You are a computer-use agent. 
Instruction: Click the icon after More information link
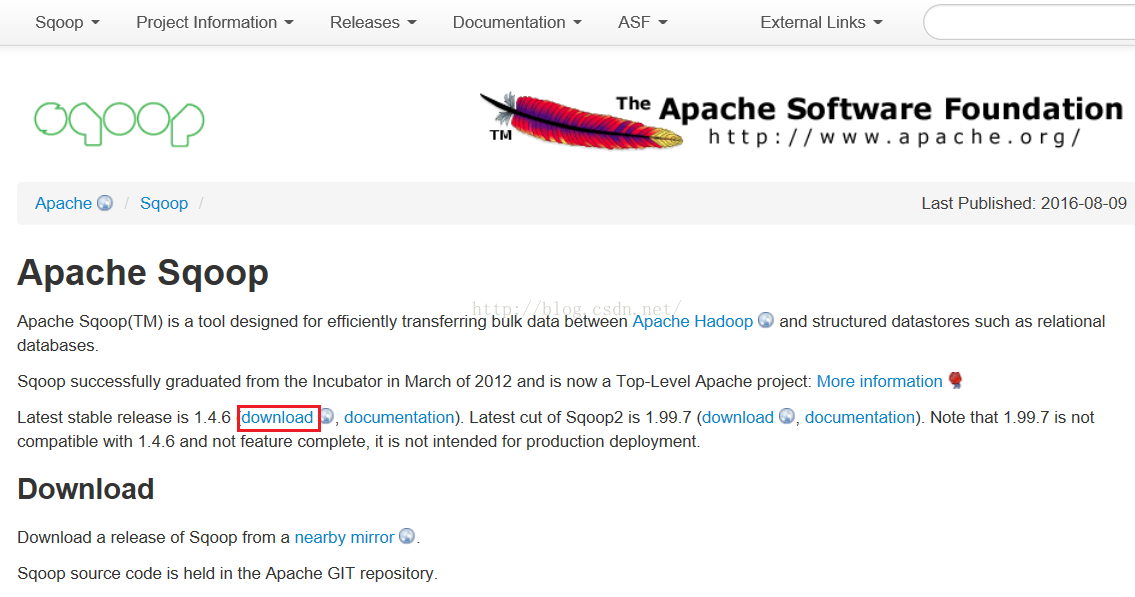954,381
